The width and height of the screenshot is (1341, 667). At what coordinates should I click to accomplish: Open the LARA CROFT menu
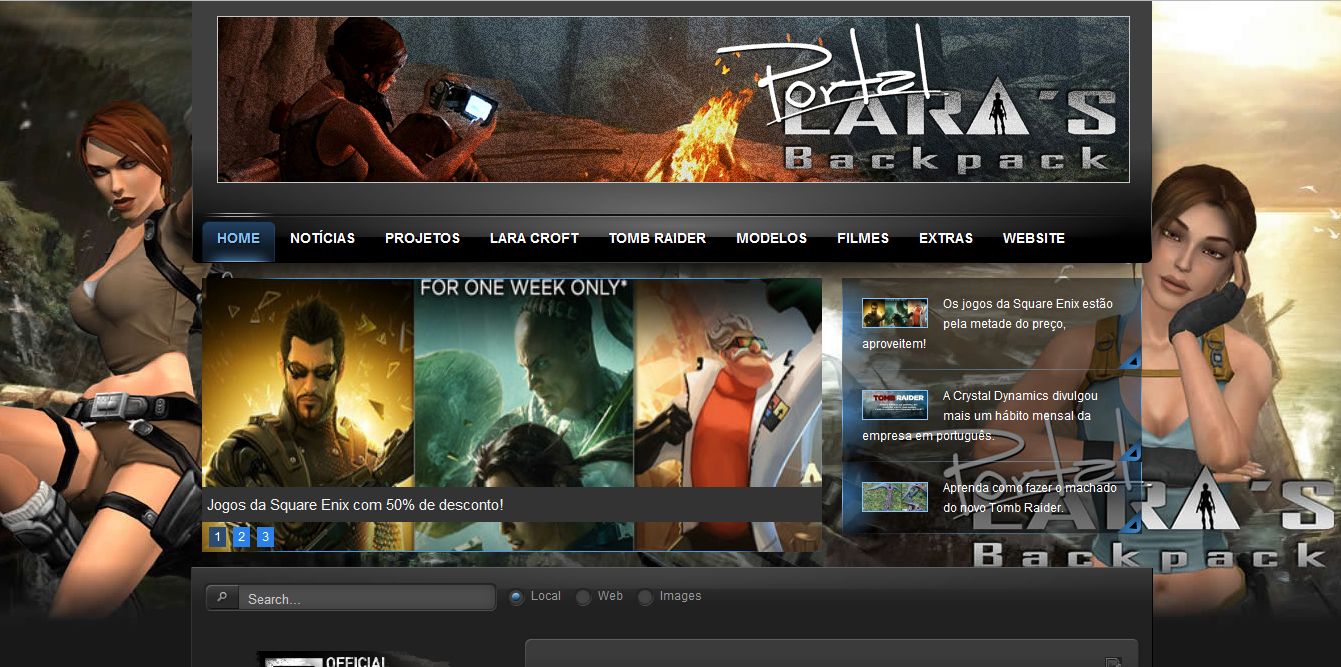click(x=534, y=239)
